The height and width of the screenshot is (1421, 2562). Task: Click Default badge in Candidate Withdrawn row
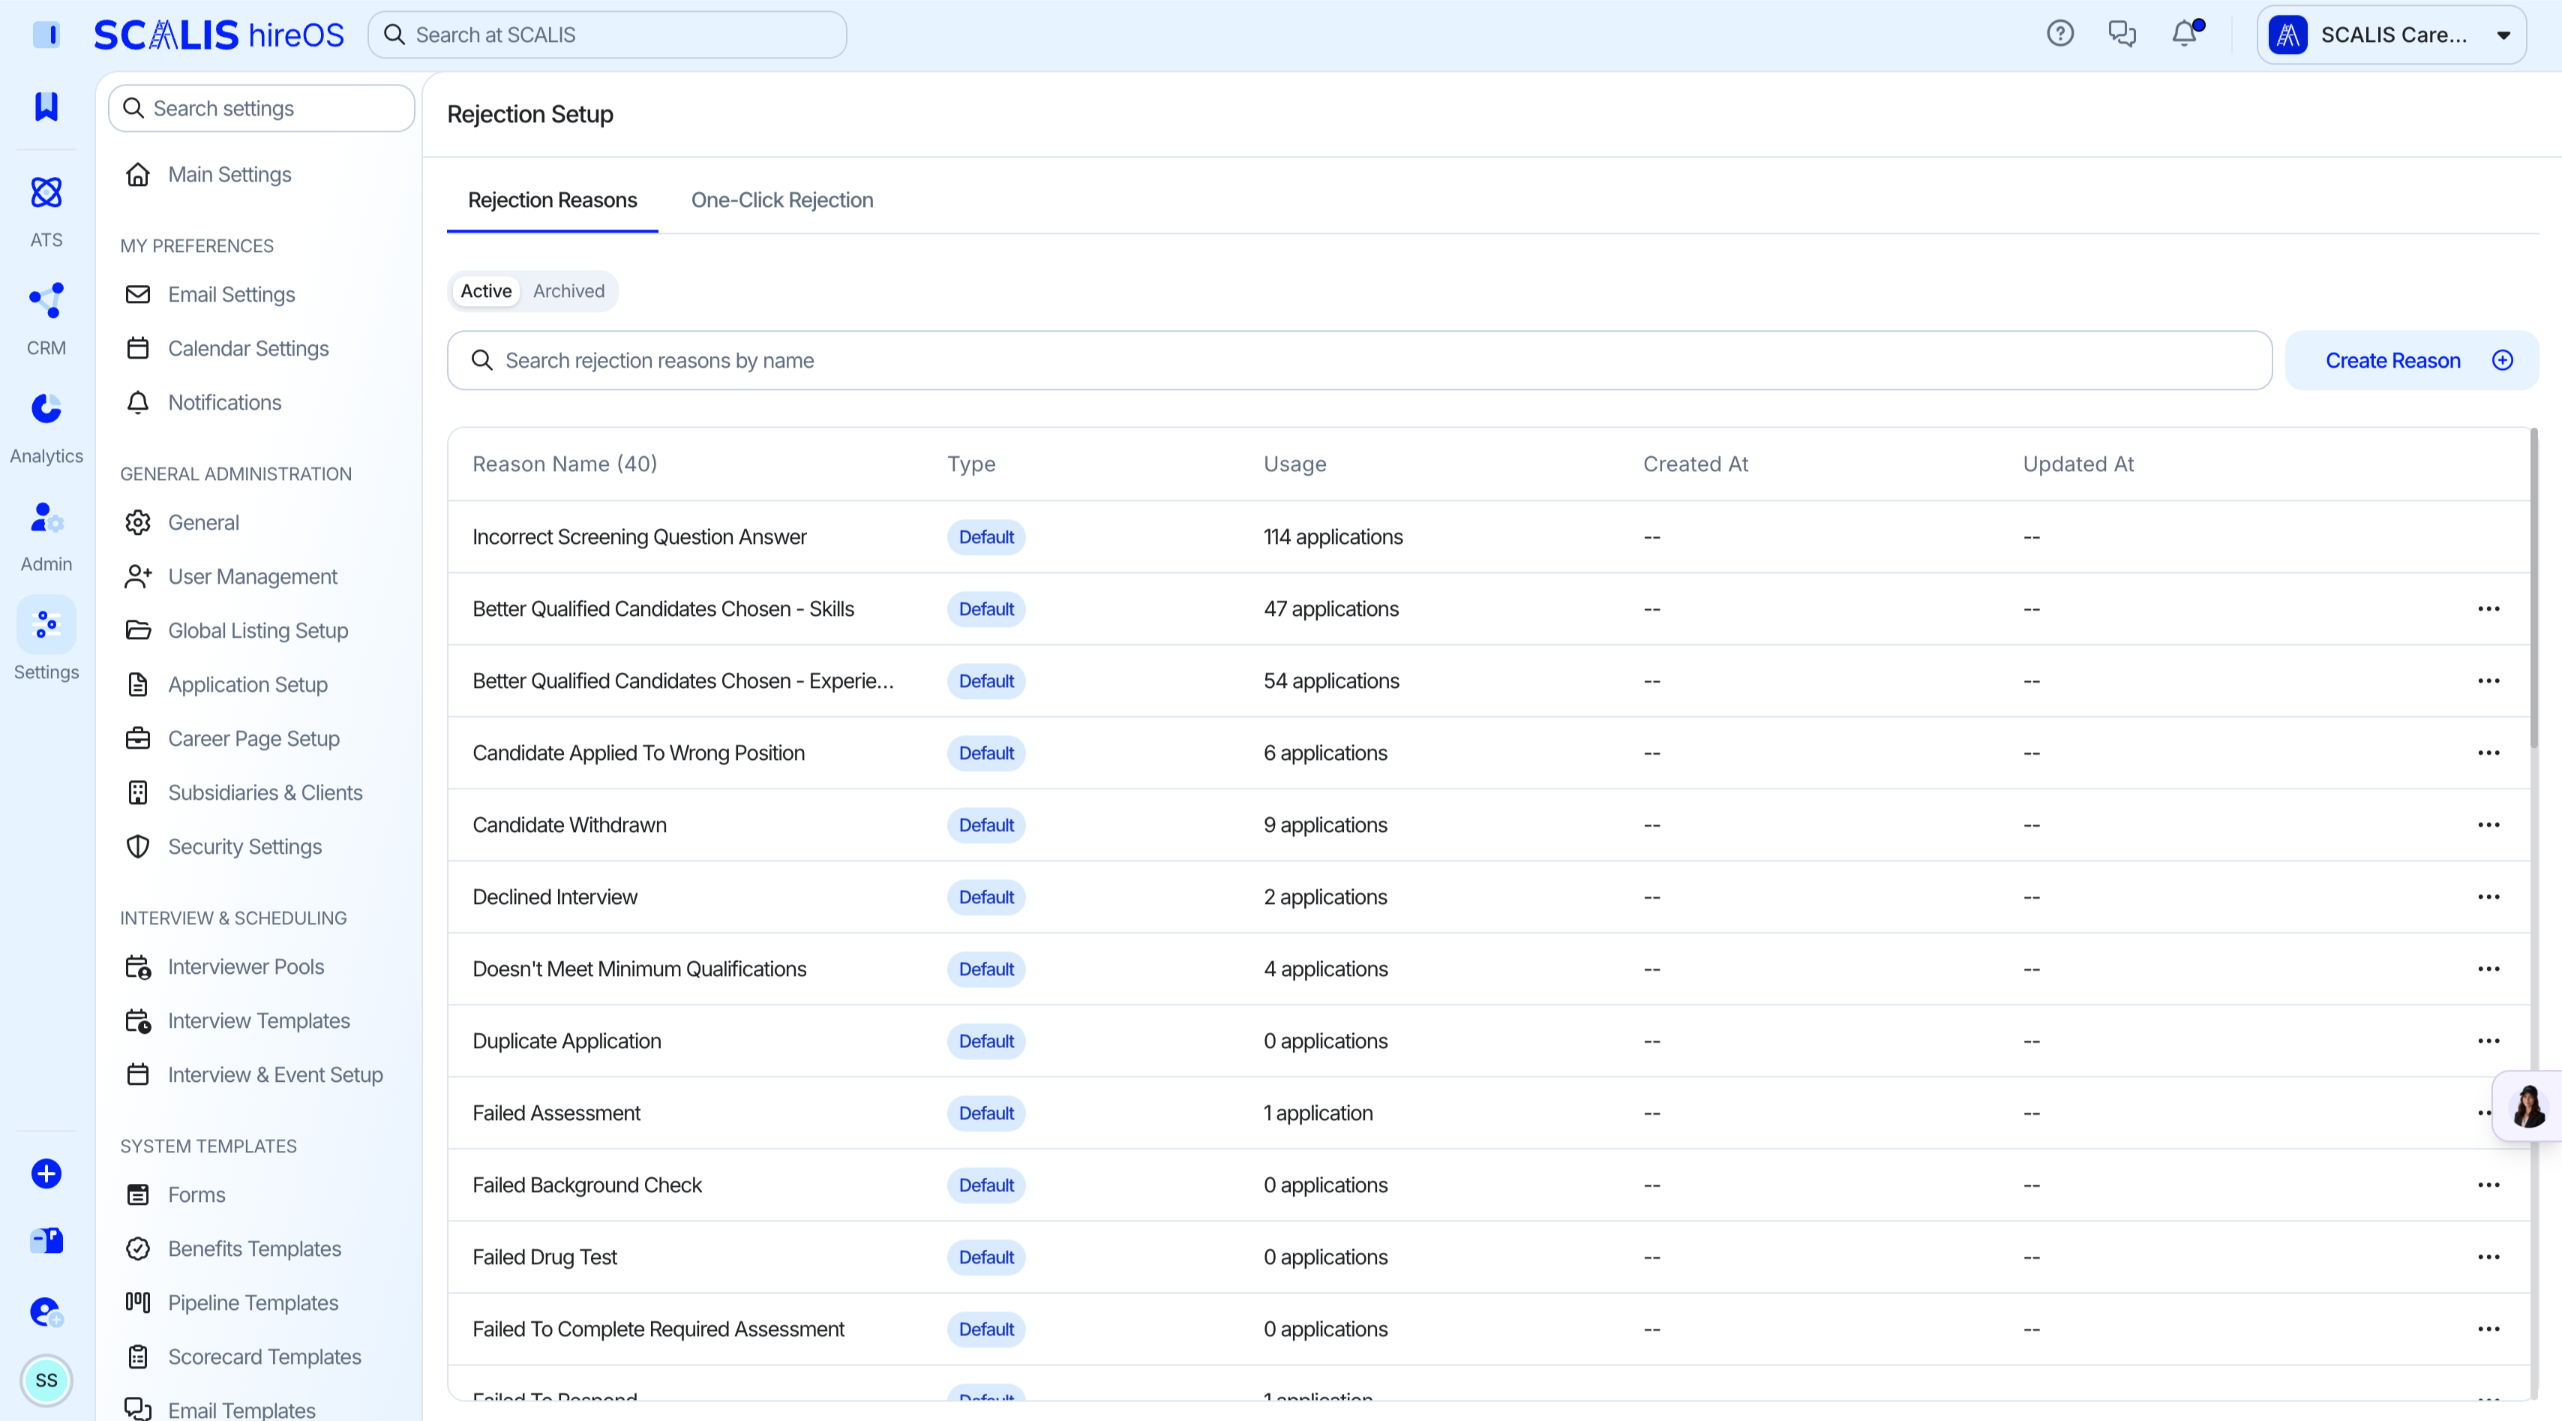pyautogui.click(x=986, y=825)
